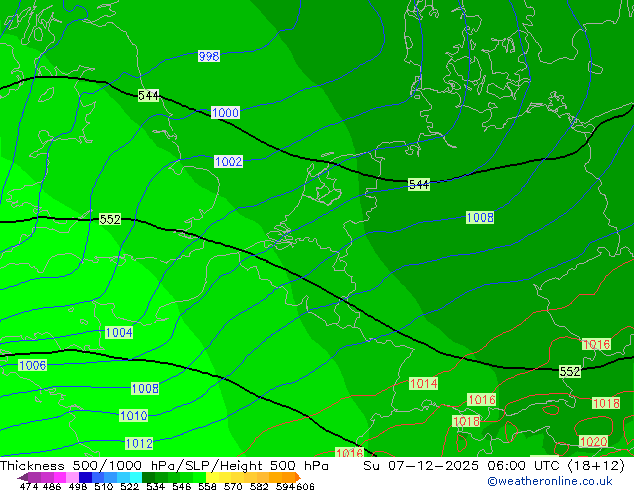Open the weatheronline.co.uk copyright link
This screenshot has width=634, height=490.
[549, 481]
